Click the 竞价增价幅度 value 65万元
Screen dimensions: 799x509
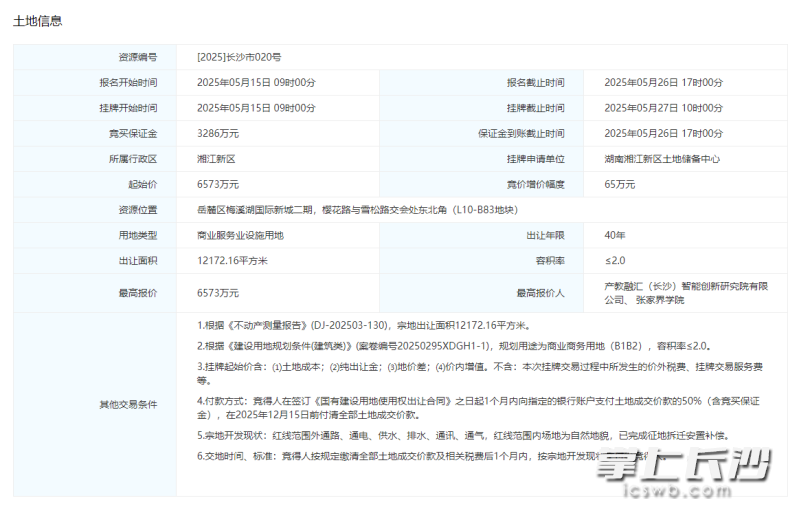[x=620, y=184]
